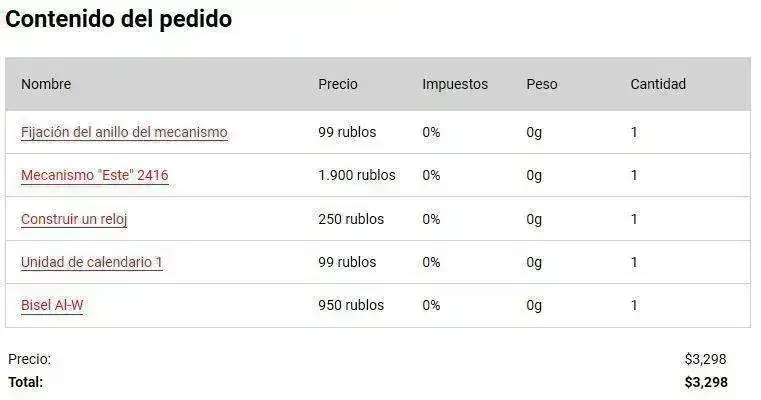This screenshot has width=761, height=400.
Task: Click the 950 rublos price cell
Action: pos(351,305)
